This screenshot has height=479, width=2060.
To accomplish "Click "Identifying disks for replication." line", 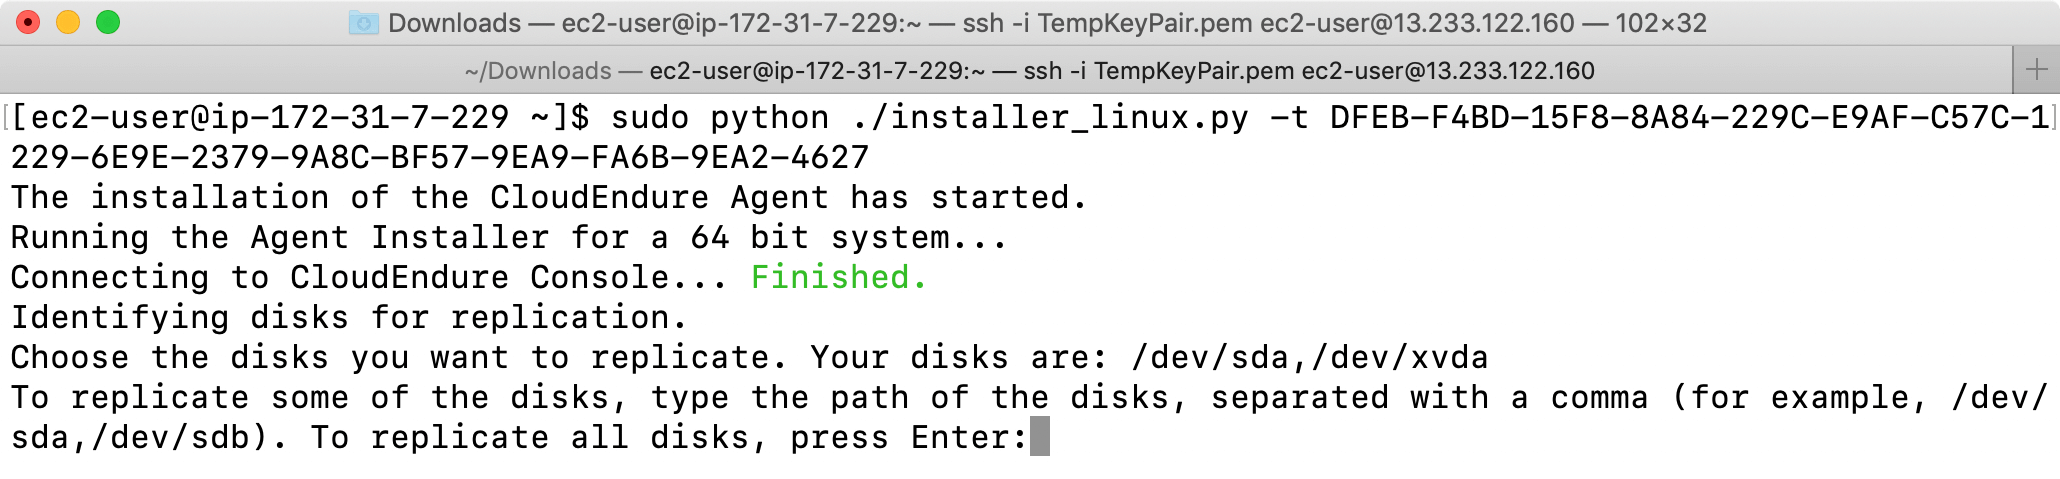I will tap(349, 317).
